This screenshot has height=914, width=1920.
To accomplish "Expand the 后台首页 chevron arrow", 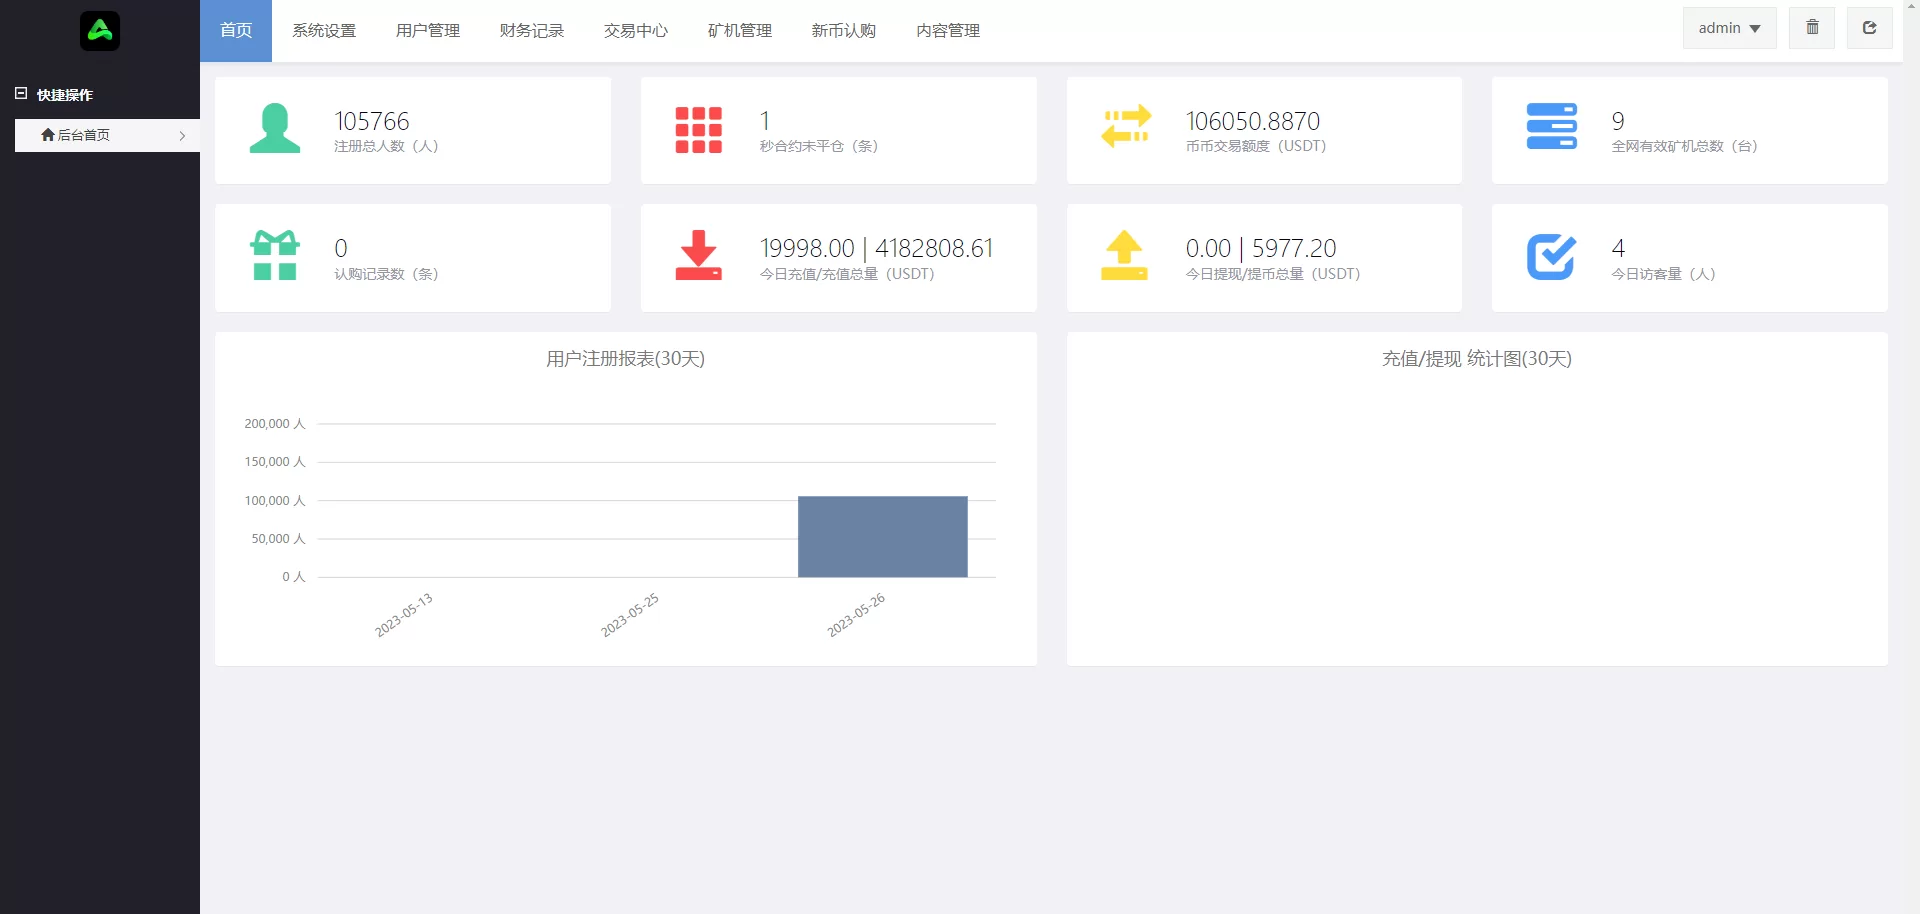I will (x=182, y=136).
